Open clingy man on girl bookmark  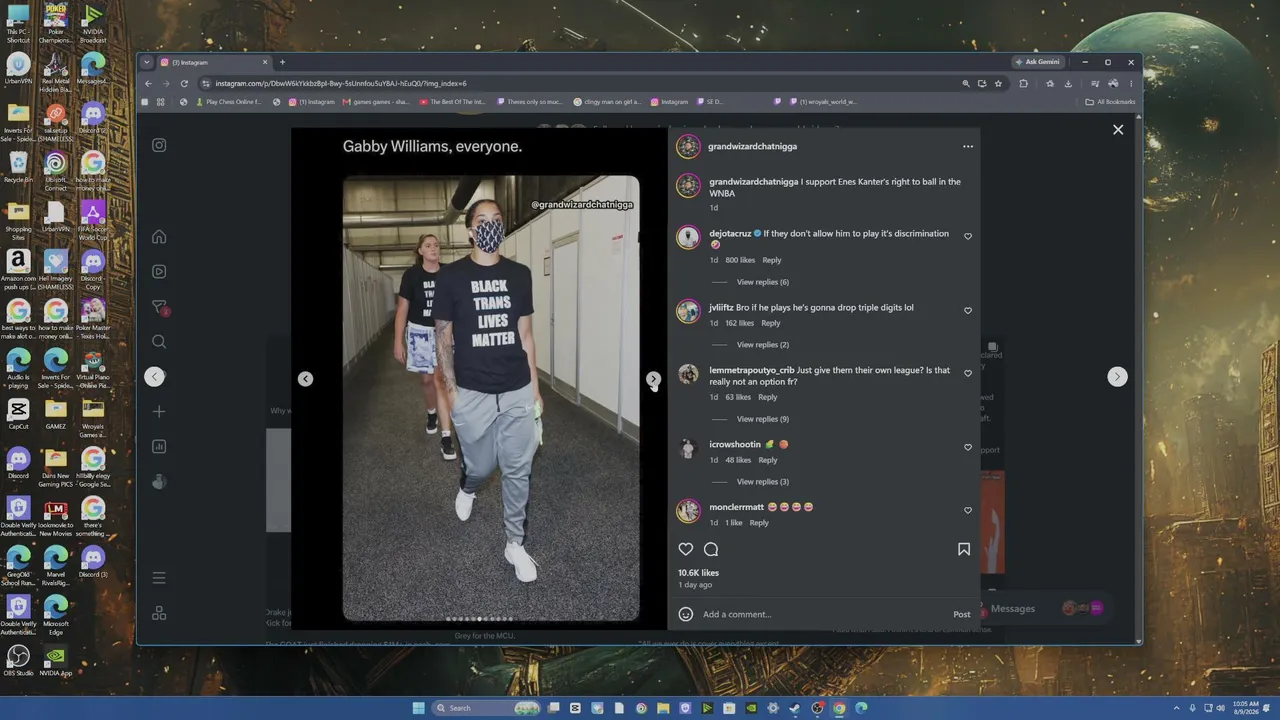(x=607, y=101)
